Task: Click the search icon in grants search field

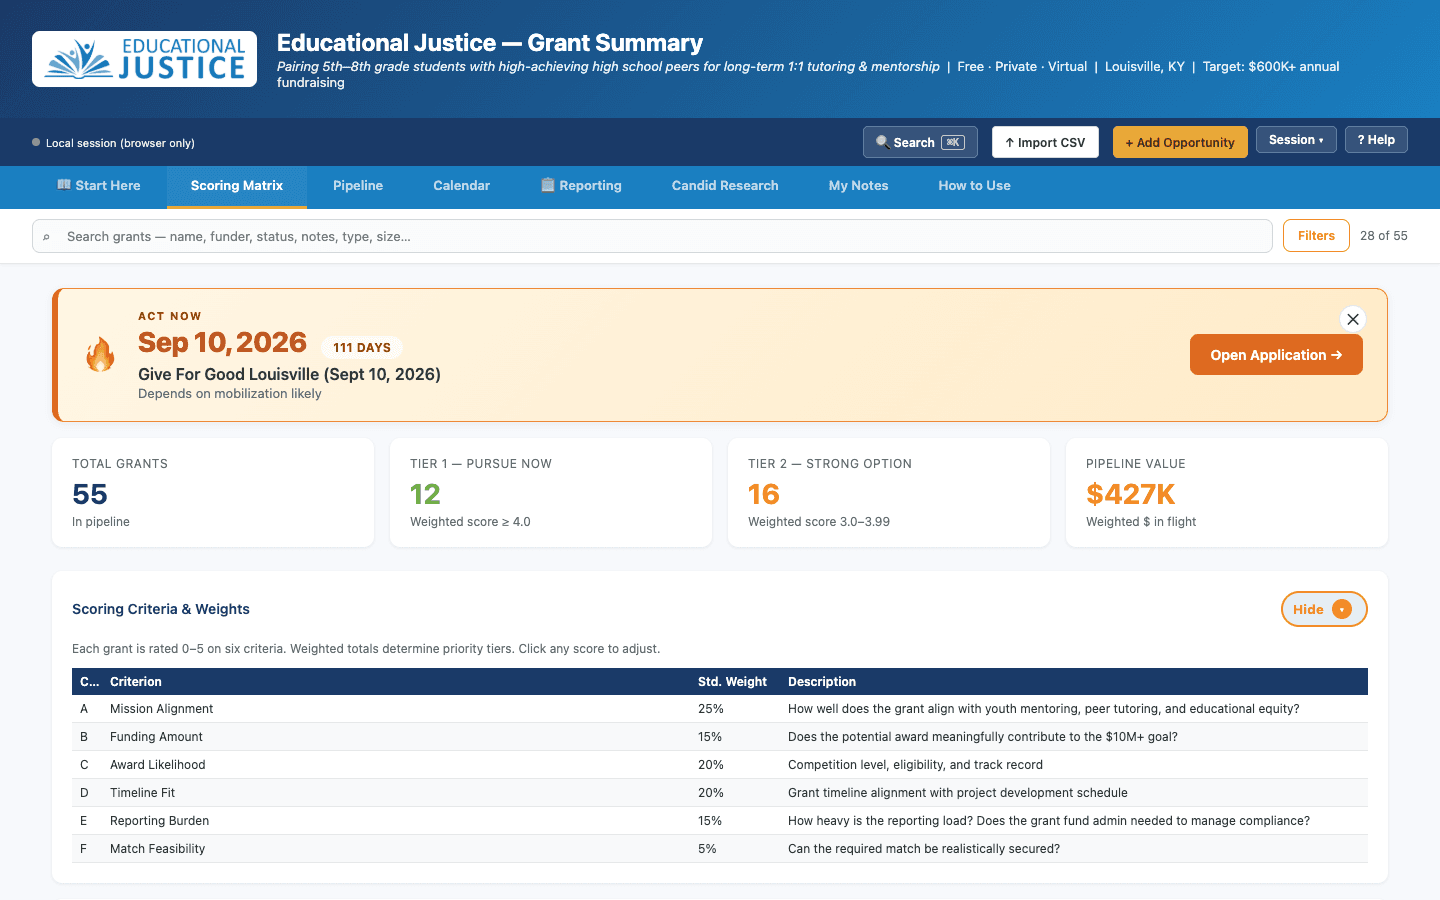Action: (46, 237)
